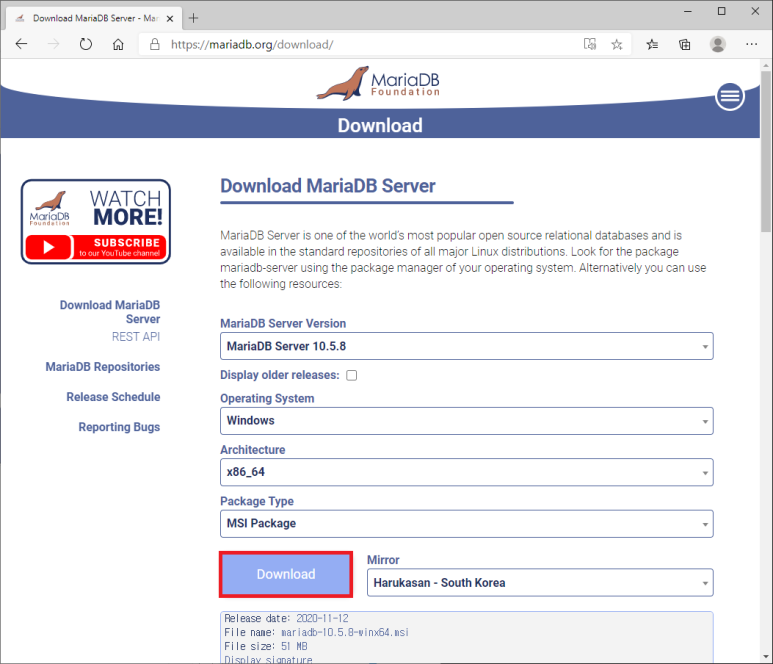Click the File size 51 MB text
773x664 pixels.
(x=266, y=646)
